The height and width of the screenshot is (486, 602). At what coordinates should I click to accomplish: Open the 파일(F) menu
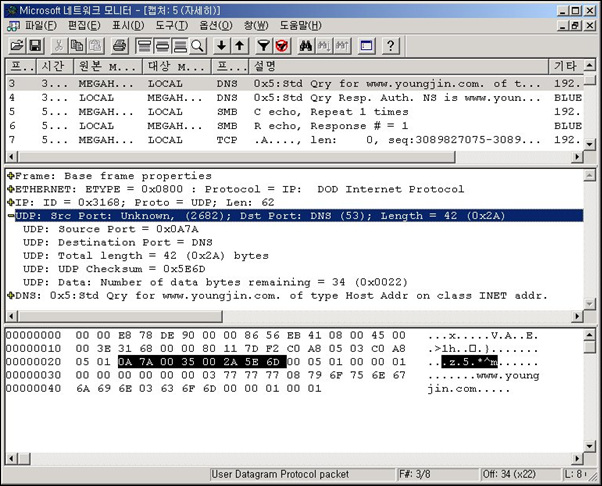(x=41, y=26)
